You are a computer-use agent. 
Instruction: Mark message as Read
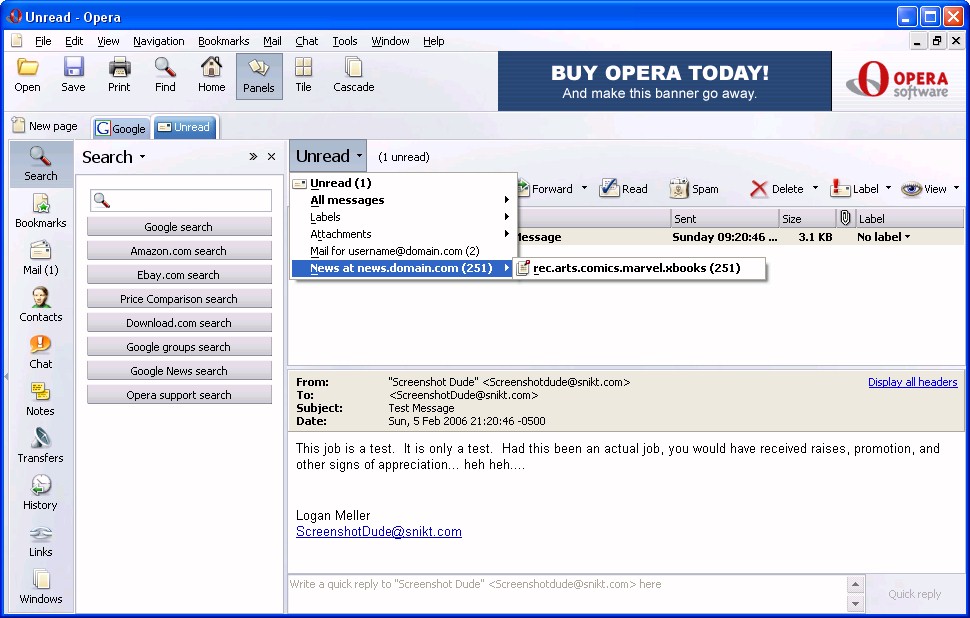(x=624, y=189)
